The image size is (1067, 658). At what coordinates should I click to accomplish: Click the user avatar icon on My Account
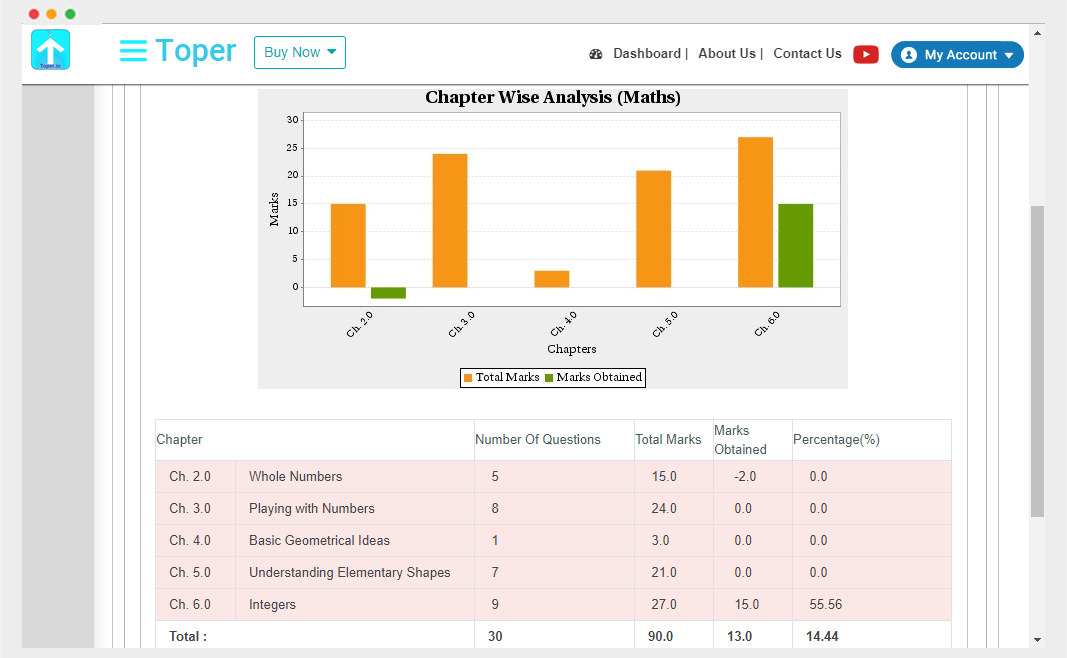click(909, 55)
